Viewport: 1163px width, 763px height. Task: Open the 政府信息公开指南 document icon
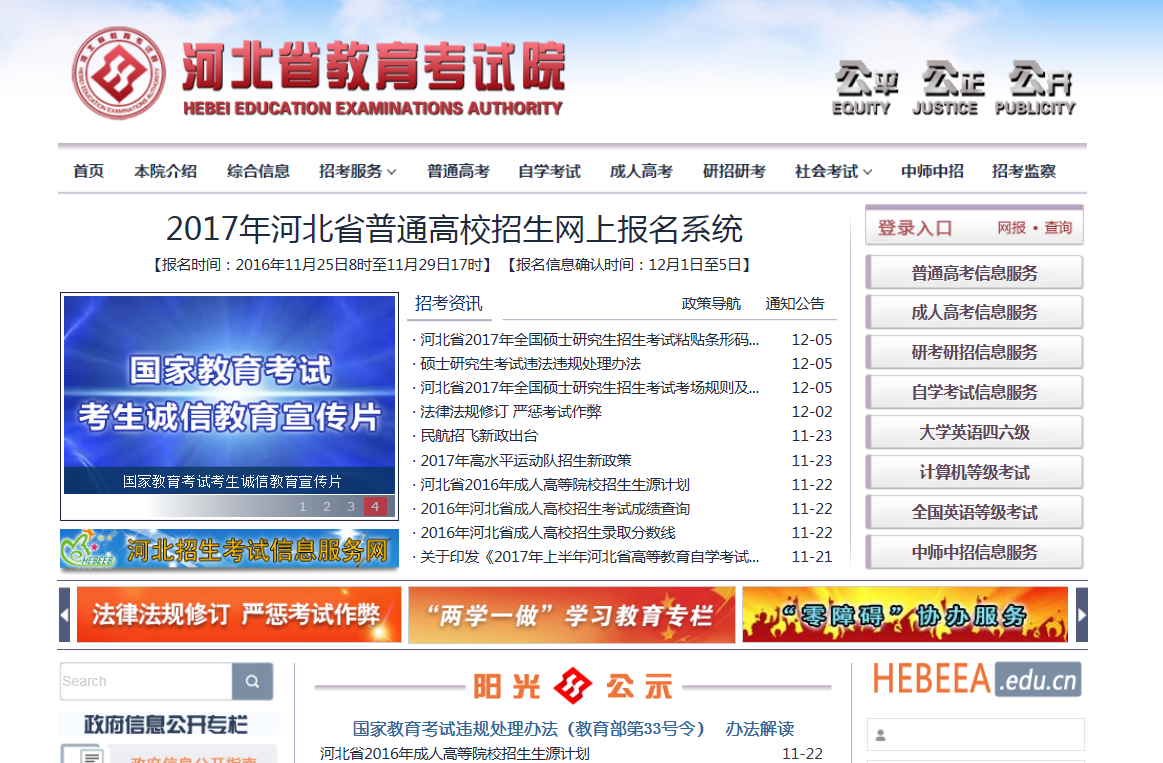(x=82, y=755)
